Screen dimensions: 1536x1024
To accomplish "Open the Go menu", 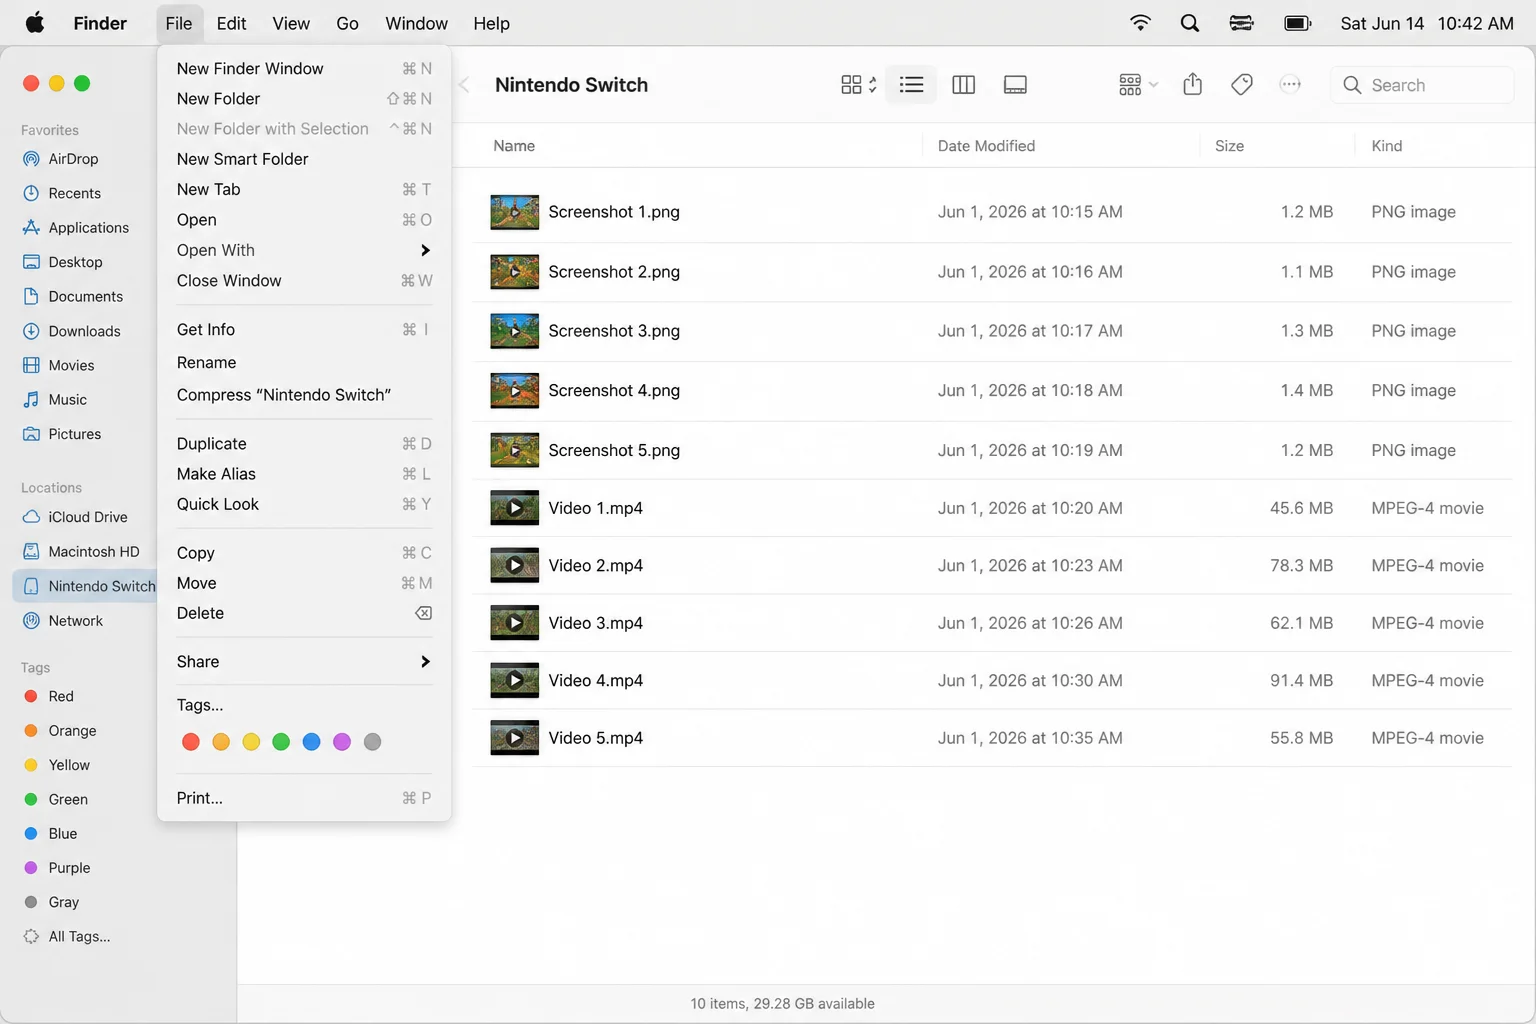I will [x=347, y=23].
